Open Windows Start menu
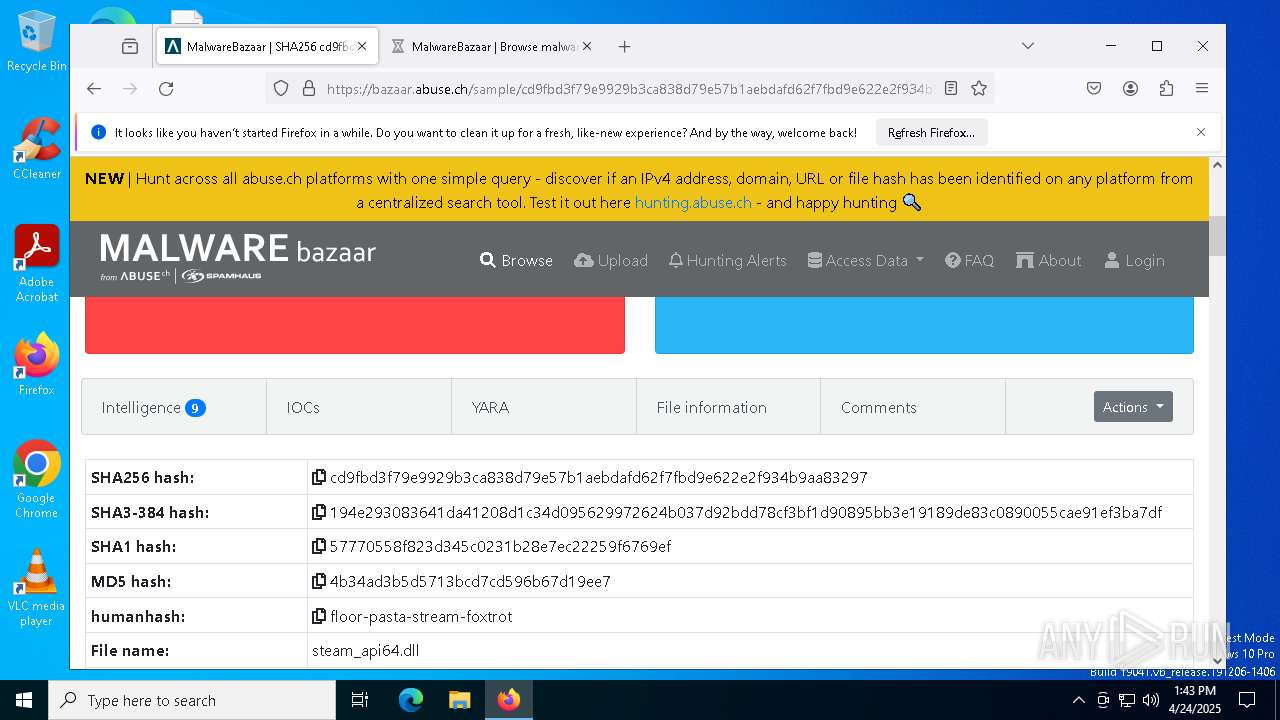Viewport: 1280px width, 720px height. 24,700
